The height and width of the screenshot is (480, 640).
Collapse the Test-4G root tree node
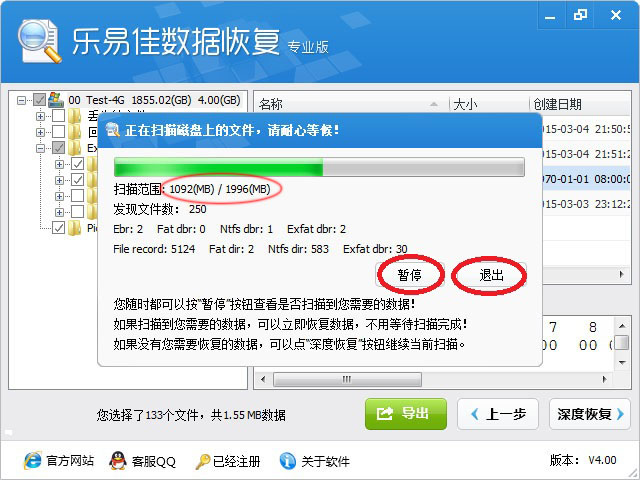(21, 100)
